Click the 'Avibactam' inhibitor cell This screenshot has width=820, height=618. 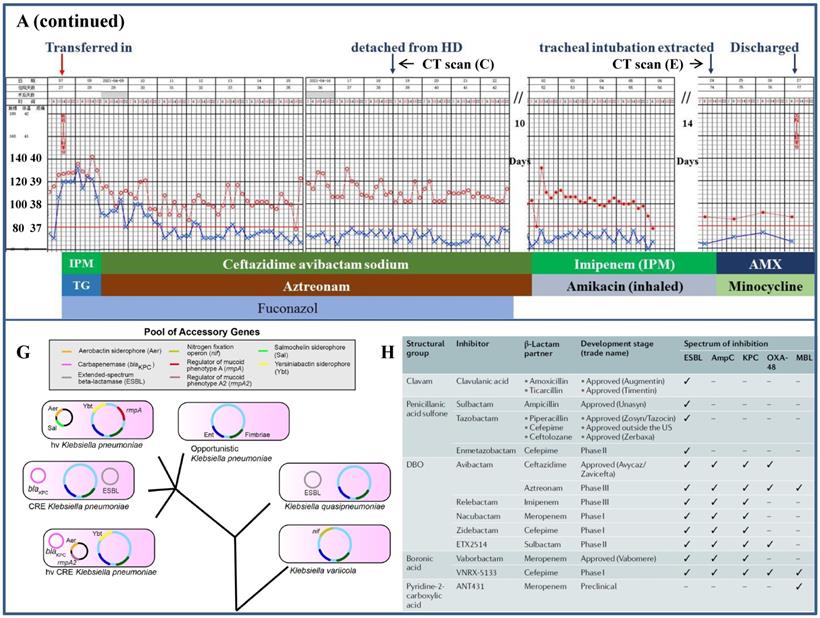click(474, 464)
